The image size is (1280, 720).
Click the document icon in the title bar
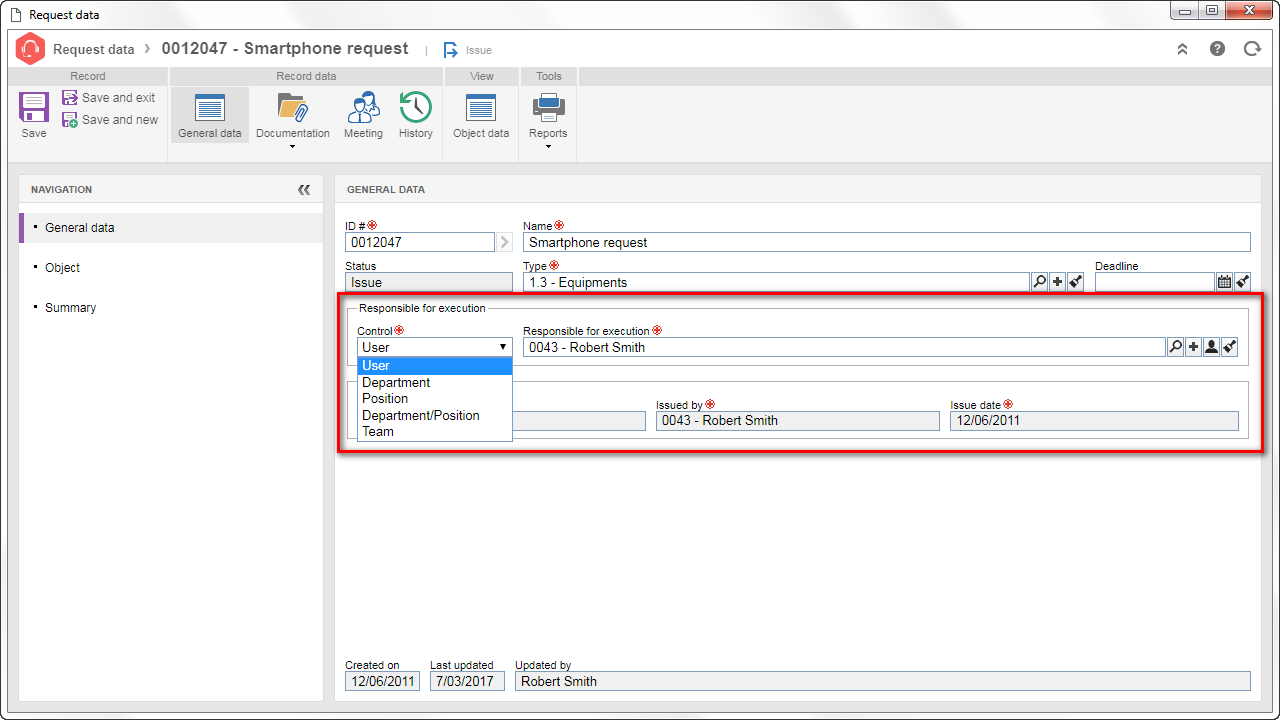coord(15,15)
